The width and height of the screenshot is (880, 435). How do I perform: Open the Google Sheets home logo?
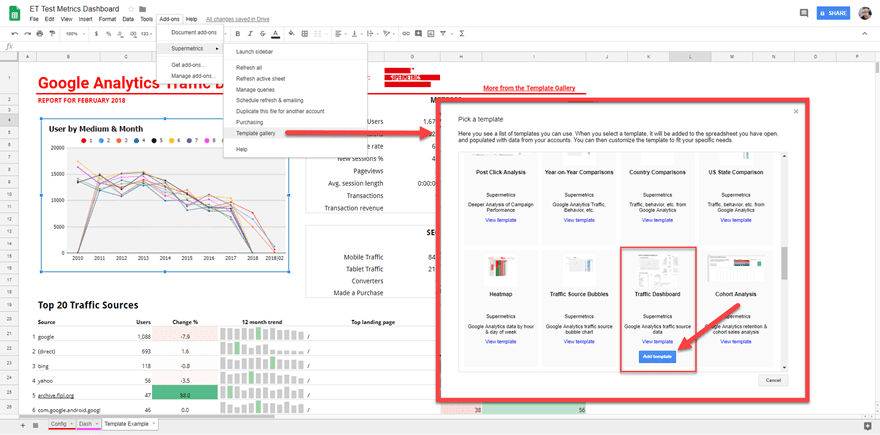click(x=15, y=13)
